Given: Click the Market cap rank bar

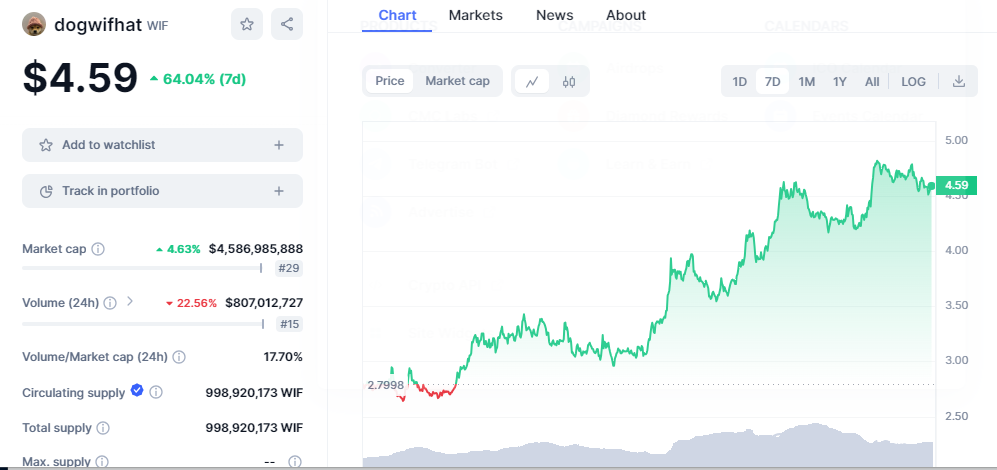Looking at the screenshot, I should (x=142, y=268).
